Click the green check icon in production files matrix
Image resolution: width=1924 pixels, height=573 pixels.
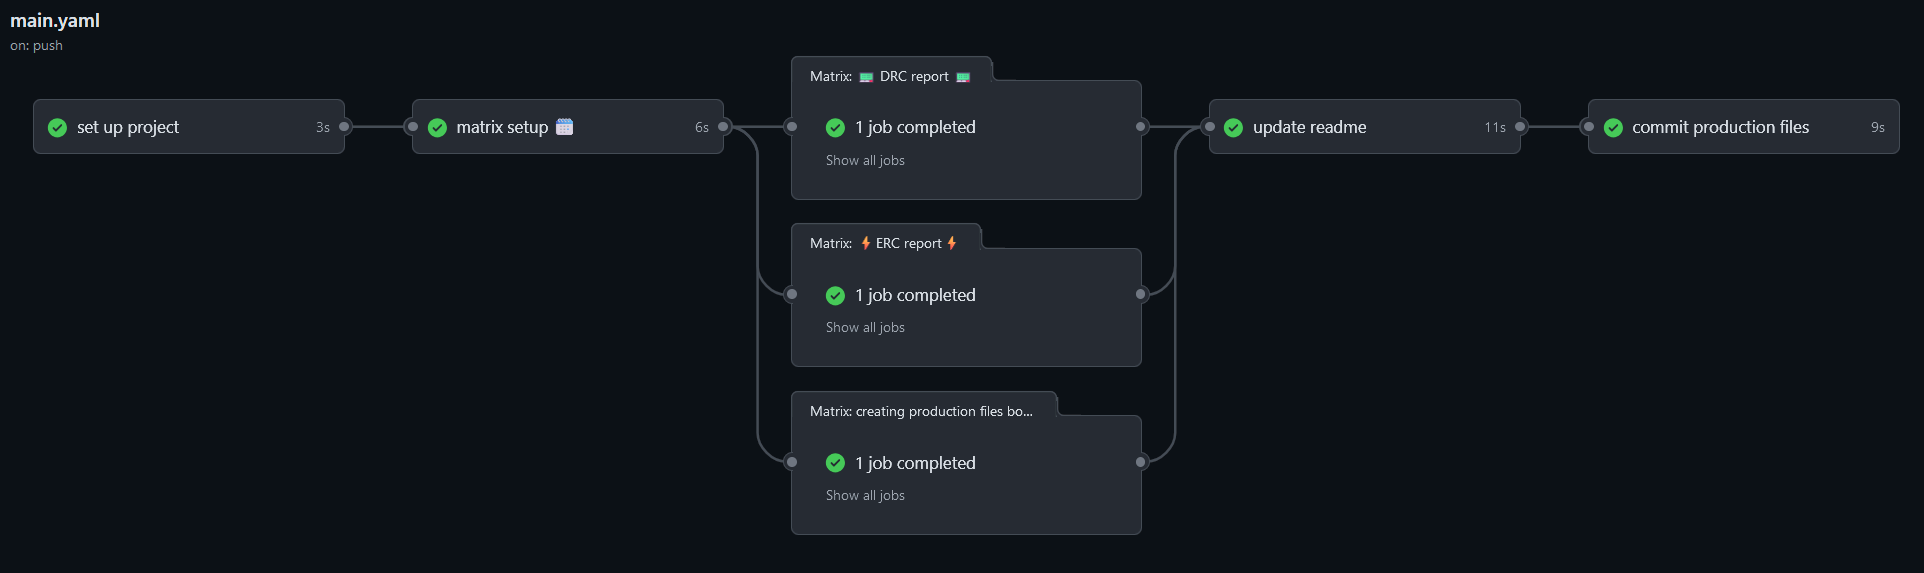click(x=835, y=463)
